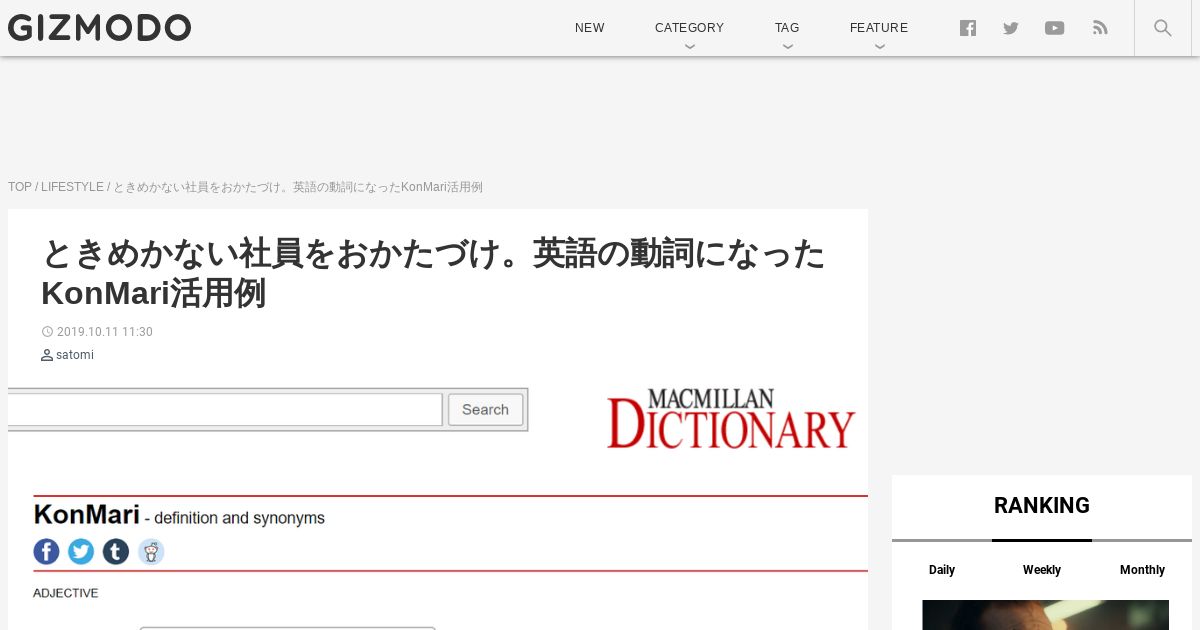Click the article headline text
The width and height of the screenshot is (1200, 630).
pyautogui.click(x=433, y=273)
